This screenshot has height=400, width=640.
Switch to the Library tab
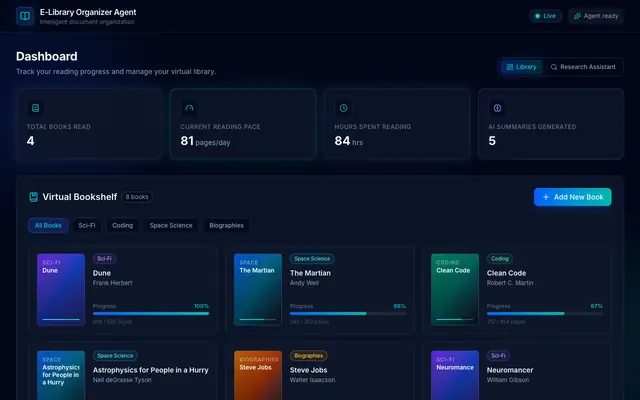click(521, 67)
